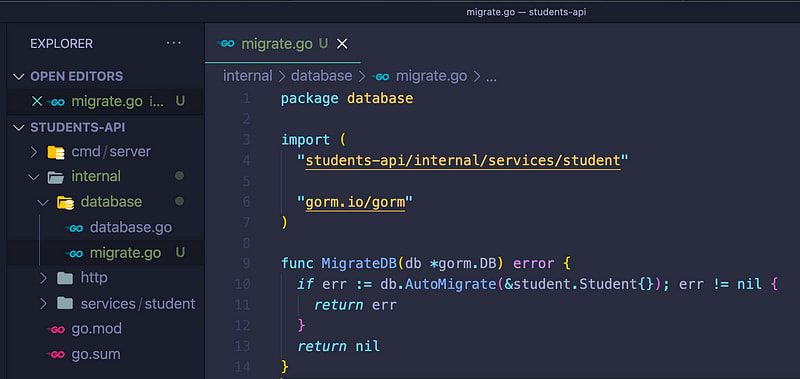Expand the cmd/server folder chevron
Screen dimensions: 800x379
coord(34,152)
